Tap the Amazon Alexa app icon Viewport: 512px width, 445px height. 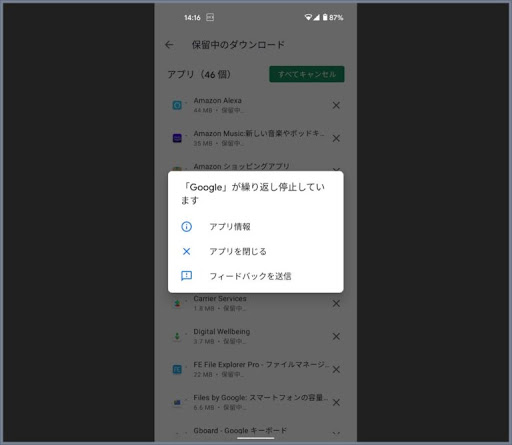click(177, 105)
